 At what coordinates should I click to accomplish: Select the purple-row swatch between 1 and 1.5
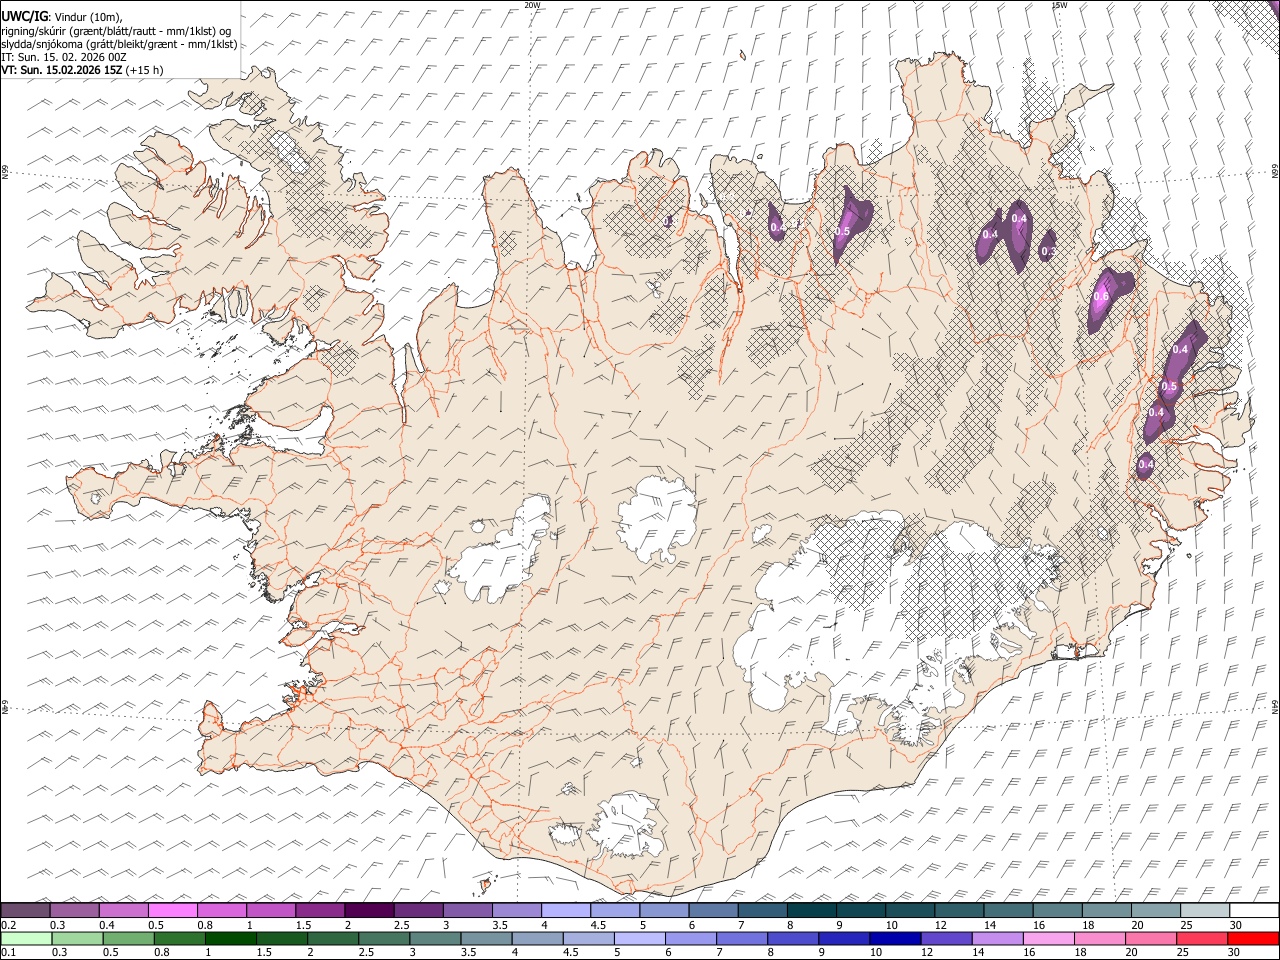tap(270, 910)
